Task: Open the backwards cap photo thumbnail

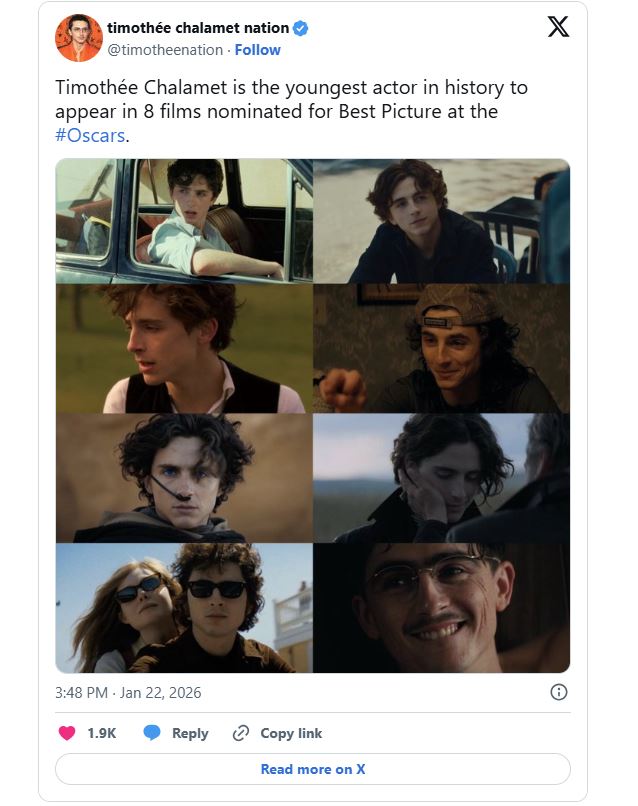Action: (x=442, y=349)
